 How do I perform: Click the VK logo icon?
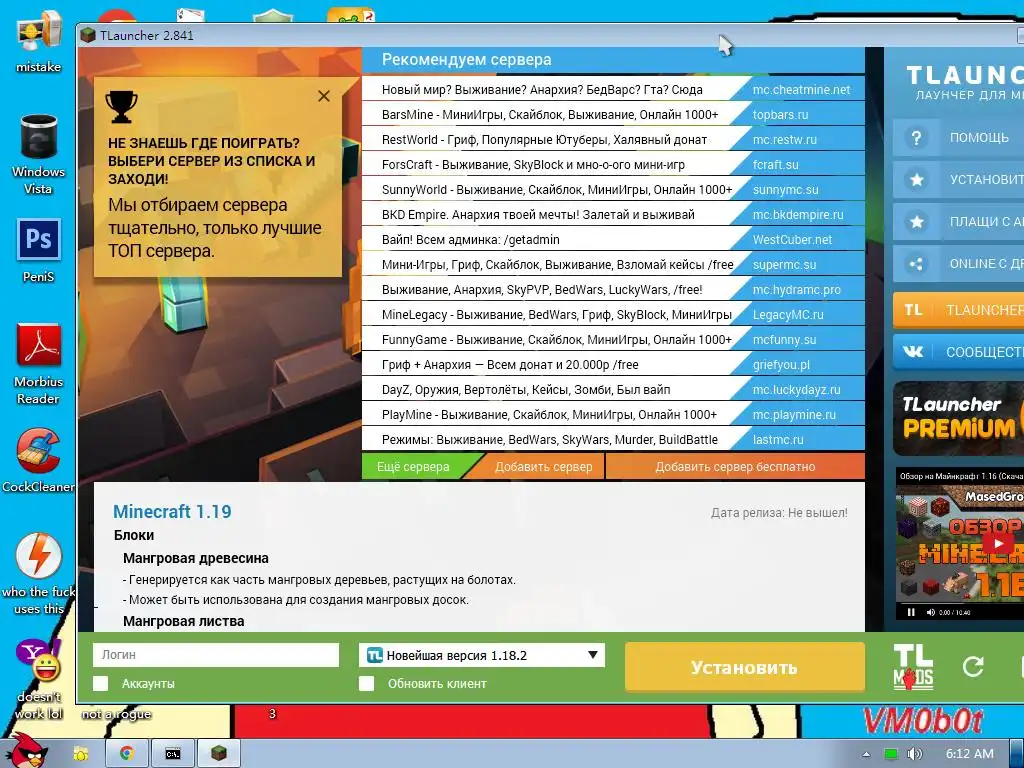click(x=913, y=352)
